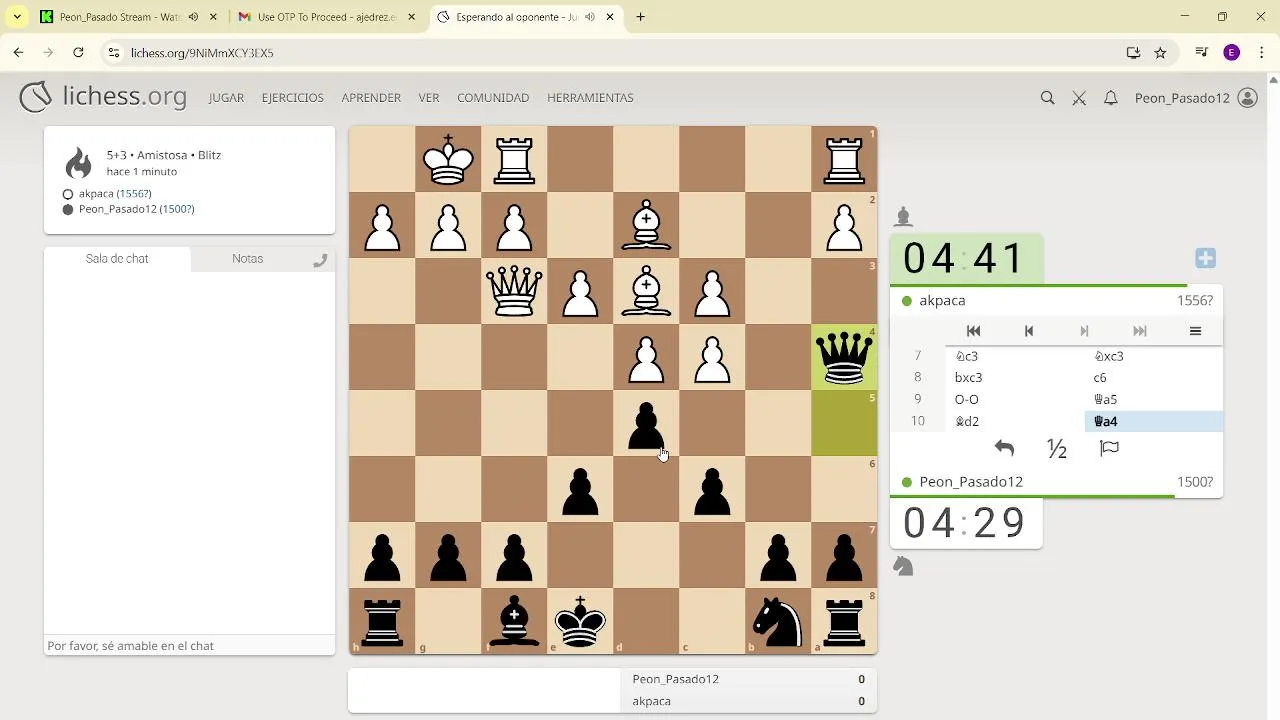
Task: Open the VER menu
Action: coord(429,98)
